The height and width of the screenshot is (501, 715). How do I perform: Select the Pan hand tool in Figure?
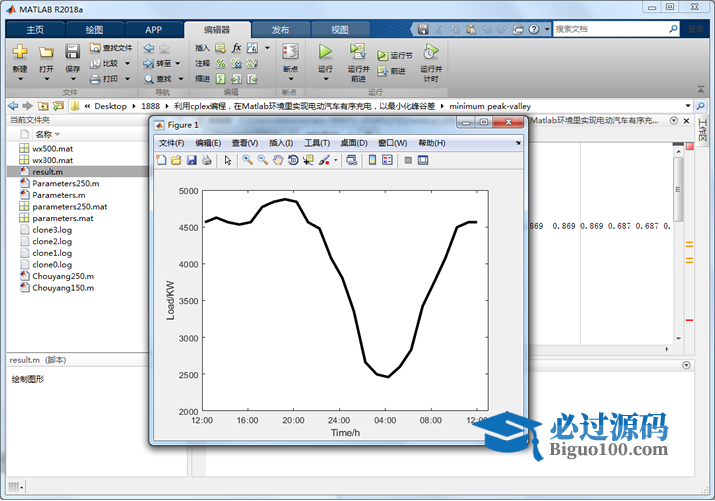click(x=278, y=160)
